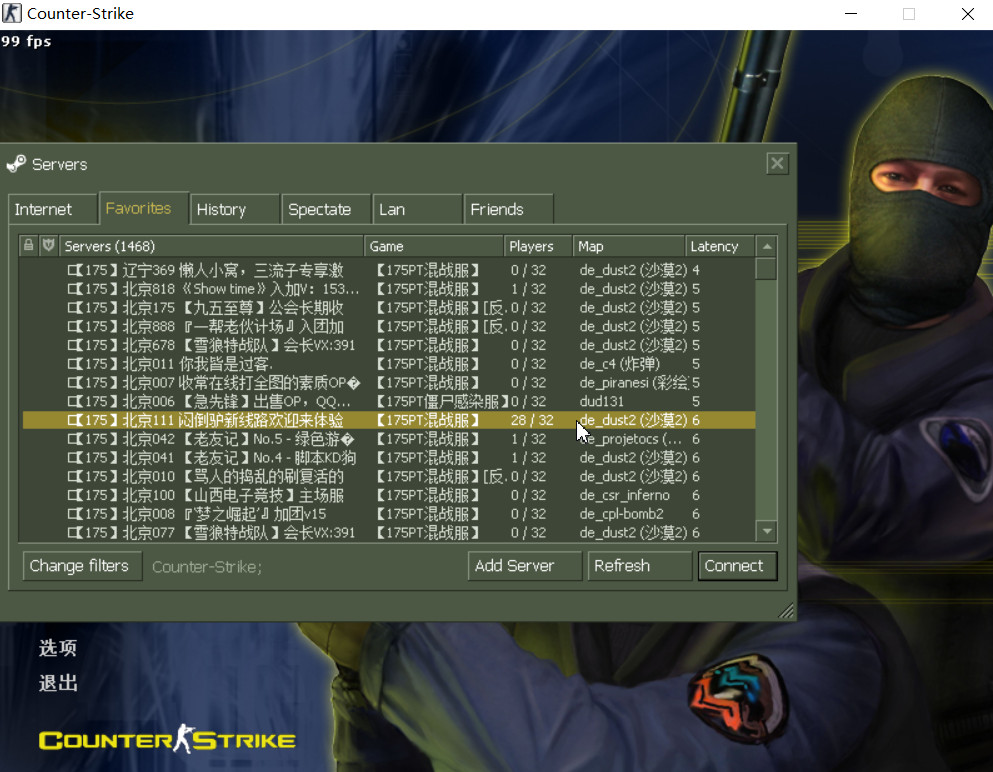
Task: Refresh the server list
Action: click(639, 566)
